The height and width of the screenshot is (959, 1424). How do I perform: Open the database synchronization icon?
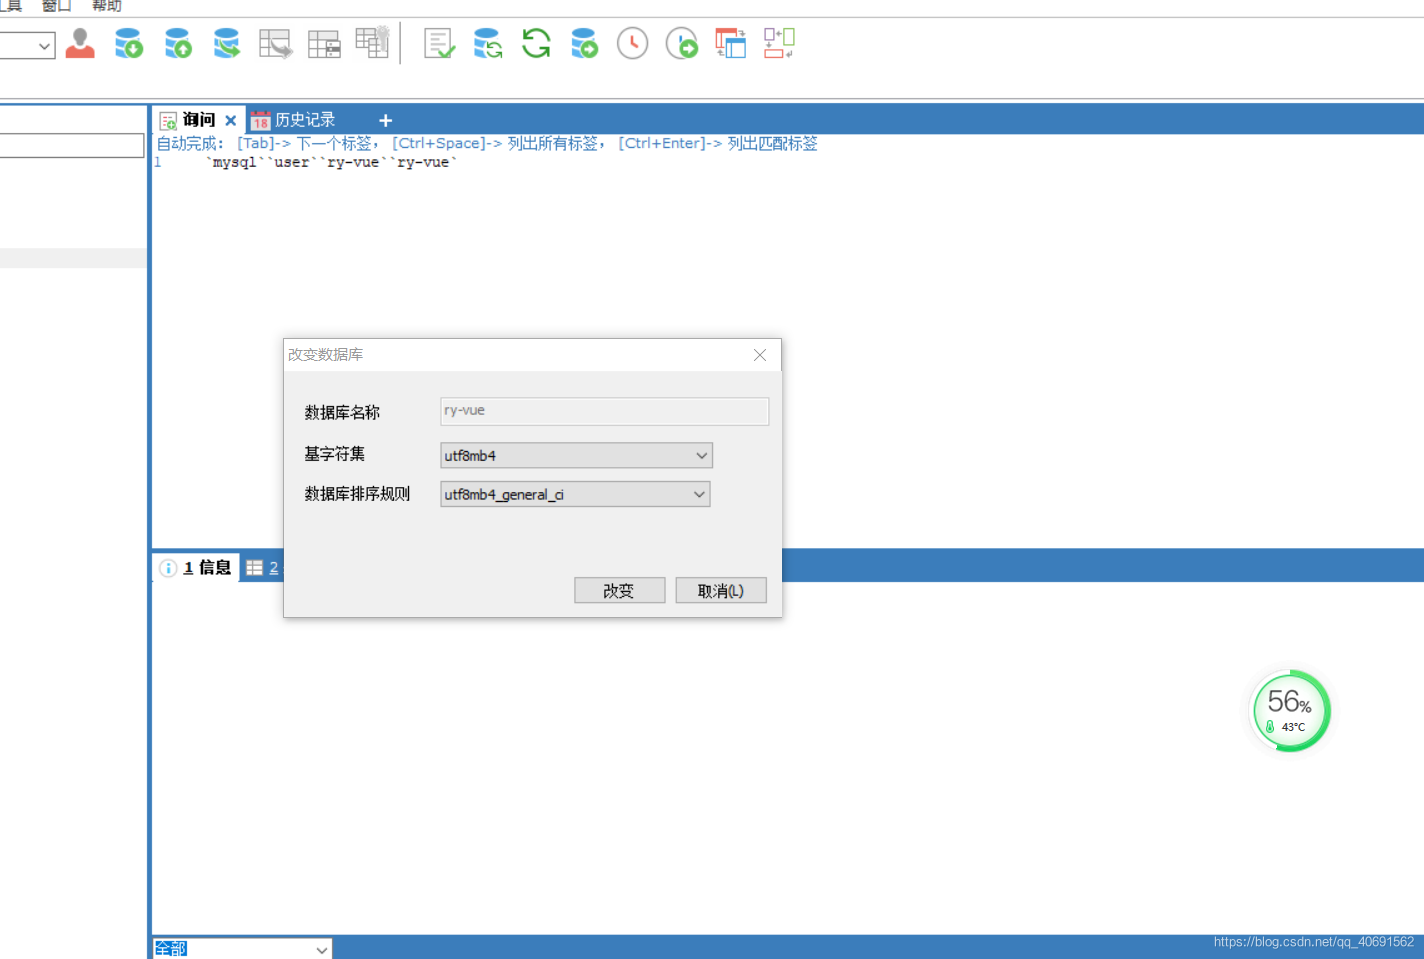click(x=487, y=44)
